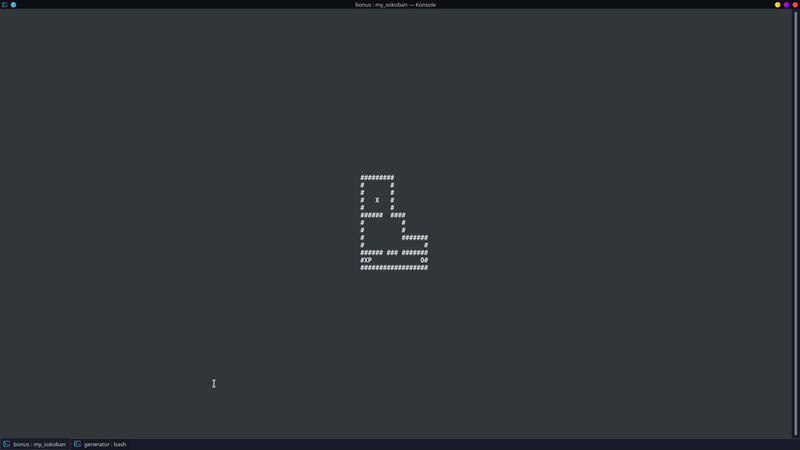This screenshot has width=800, height=450.
Task: Click terminal icon on generator : bash tab
Action: [78, 444]
